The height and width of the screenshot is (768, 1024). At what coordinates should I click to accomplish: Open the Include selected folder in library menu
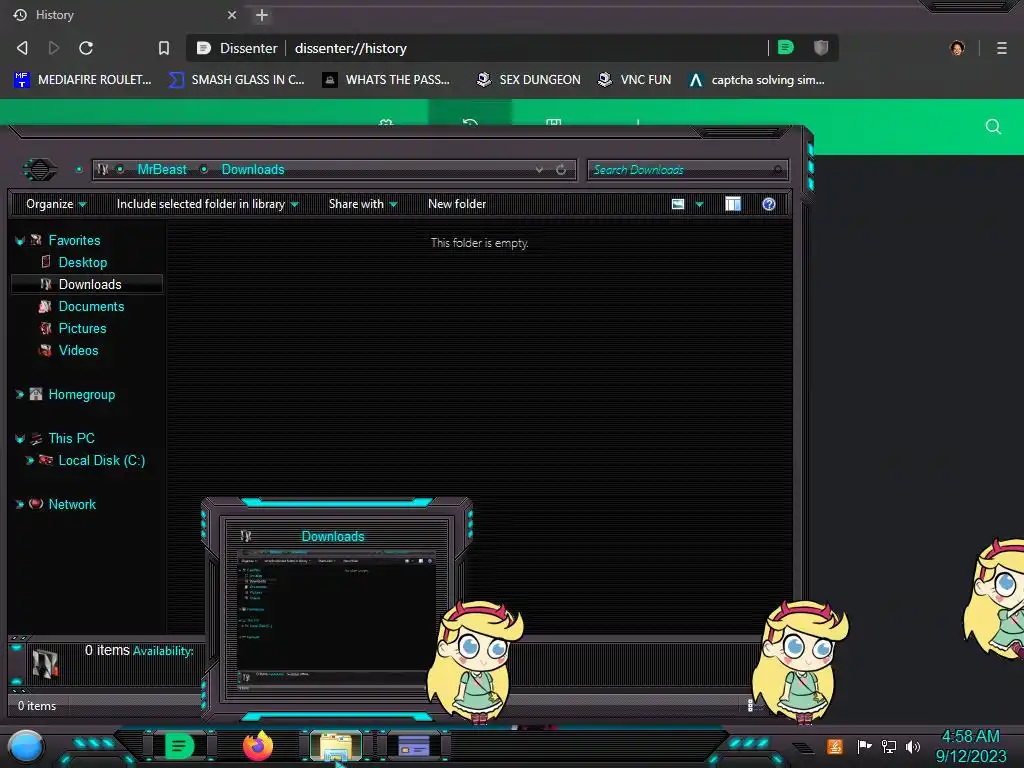207,204
